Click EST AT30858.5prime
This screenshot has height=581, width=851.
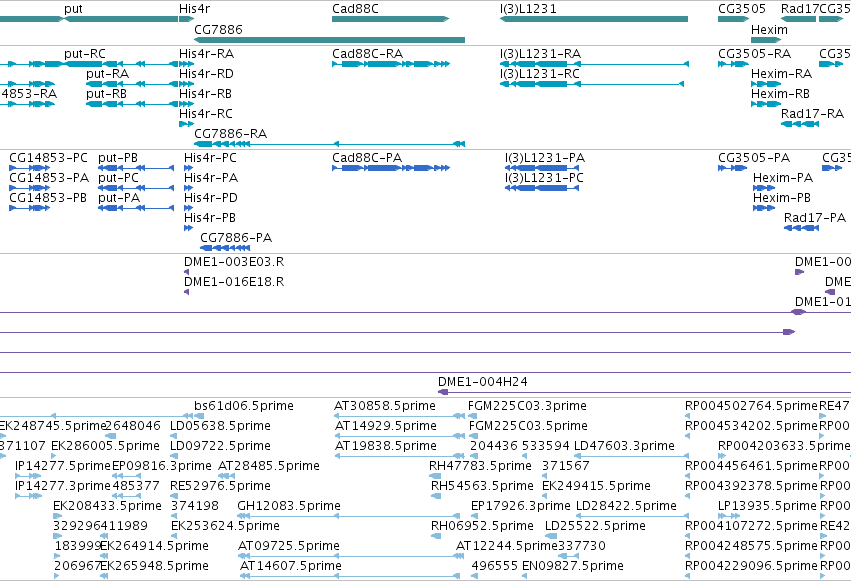coord(385,406)
